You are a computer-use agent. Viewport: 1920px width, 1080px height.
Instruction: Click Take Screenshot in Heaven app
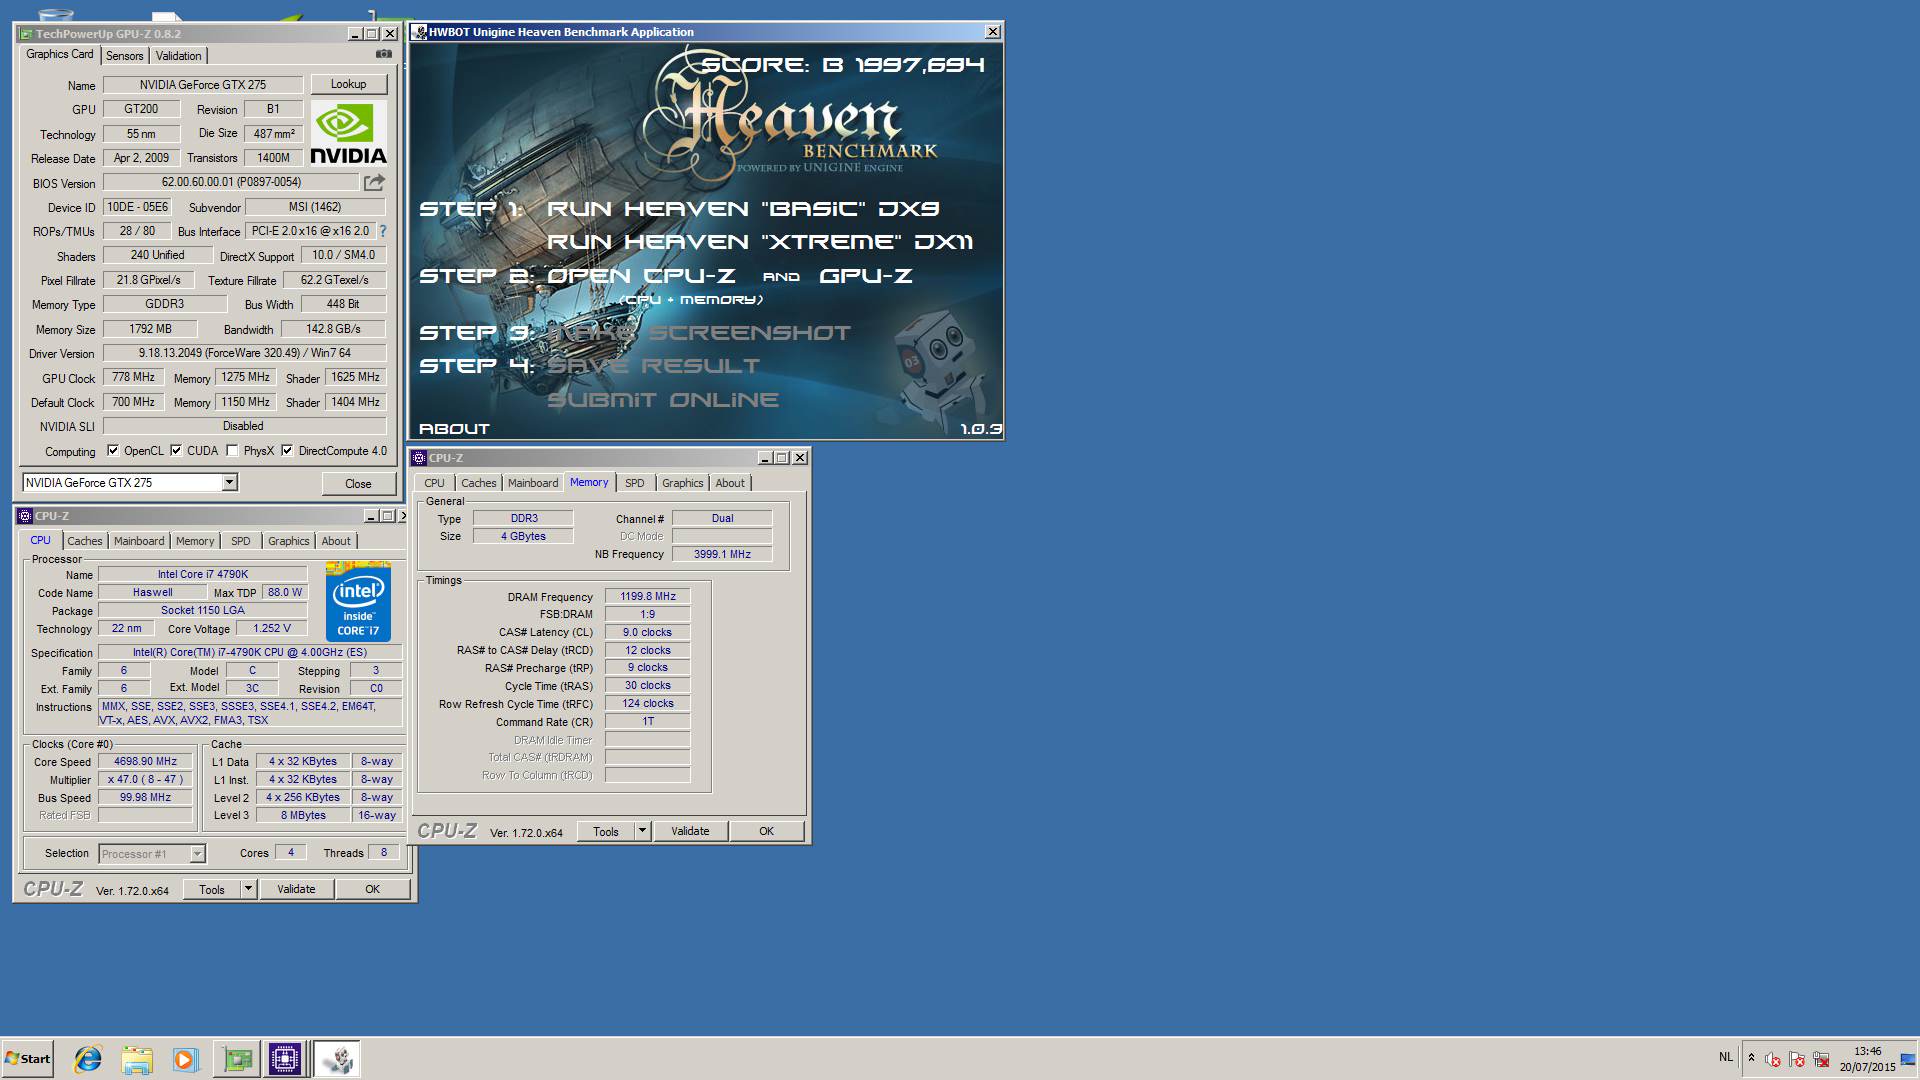pos(698,333)
